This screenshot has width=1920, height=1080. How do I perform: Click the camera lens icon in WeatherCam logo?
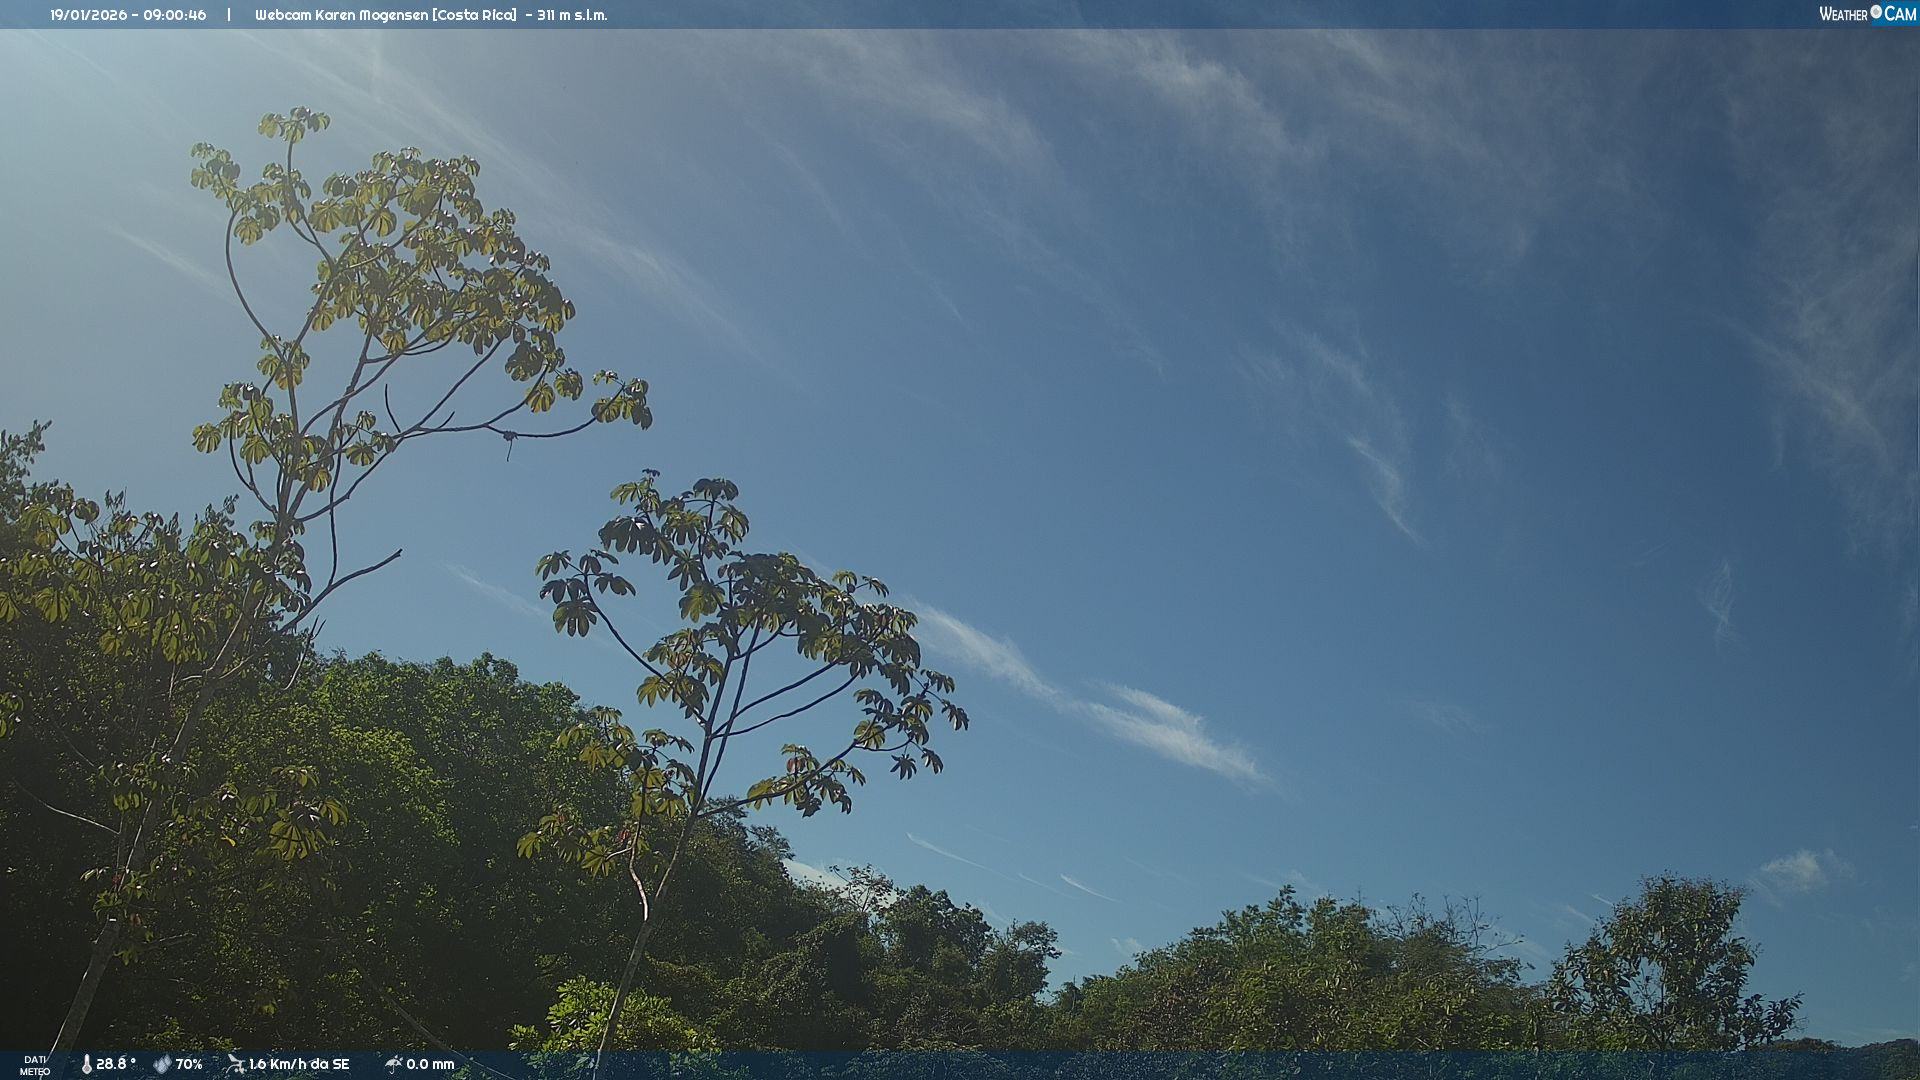pos(1876,12)
